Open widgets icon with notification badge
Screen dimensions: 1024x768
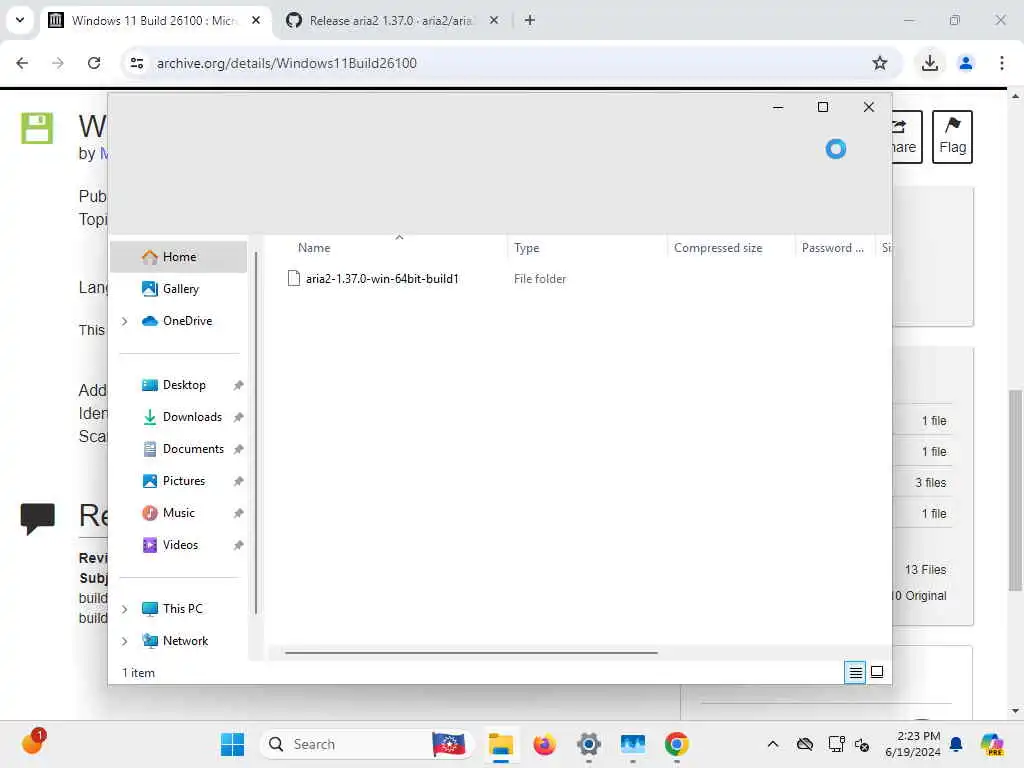(x=33, y=743)
